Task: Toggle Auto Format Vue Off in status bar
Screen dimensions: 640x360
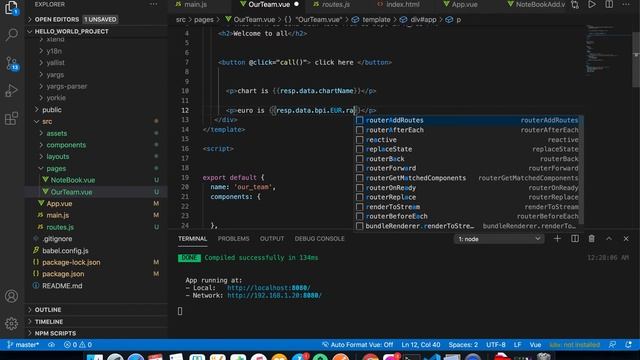Action: pos(358,344)
